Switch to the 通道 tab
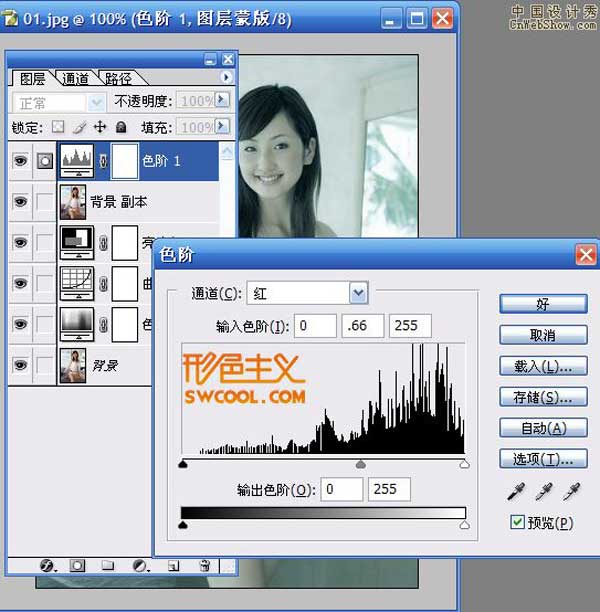Viewport: 600px width, 612px height. 76,79
